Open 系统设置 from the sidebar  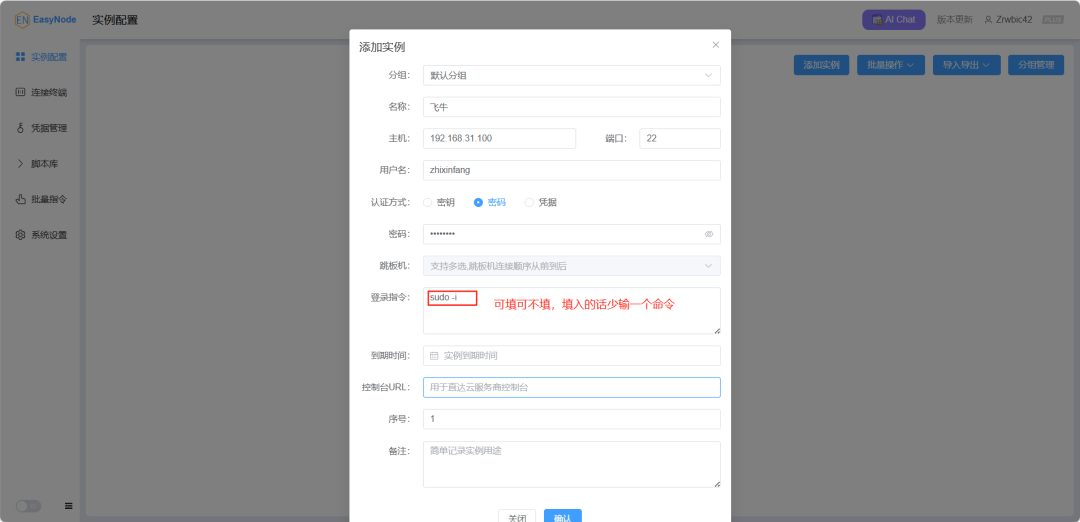41,235
